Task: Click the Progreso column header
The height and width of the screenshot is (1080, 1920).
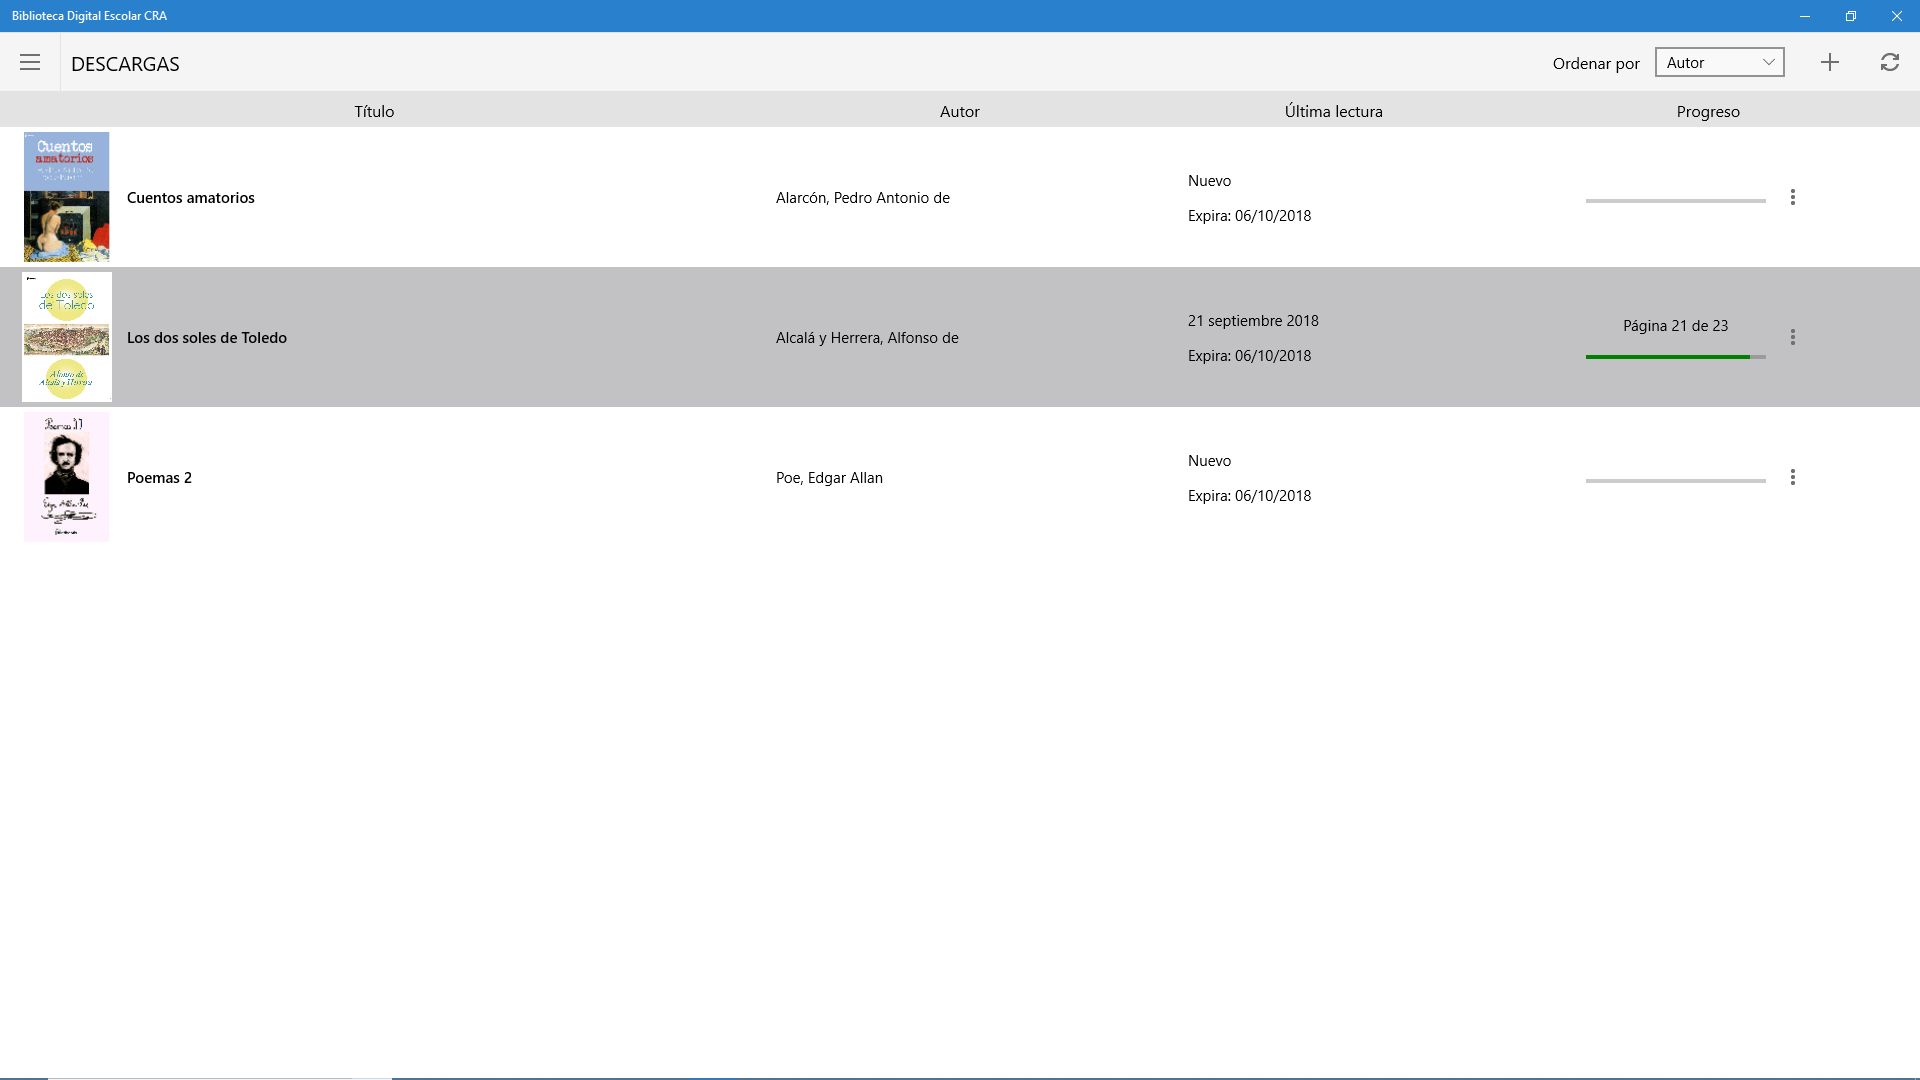Action: (1707, 111)
